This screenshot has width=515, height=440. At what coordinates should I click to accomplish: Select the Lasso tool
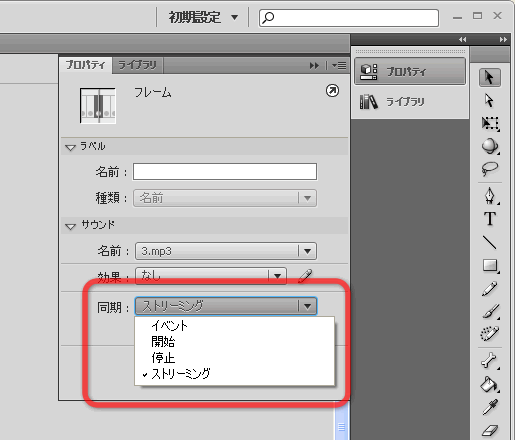click(x=490, y=169)
